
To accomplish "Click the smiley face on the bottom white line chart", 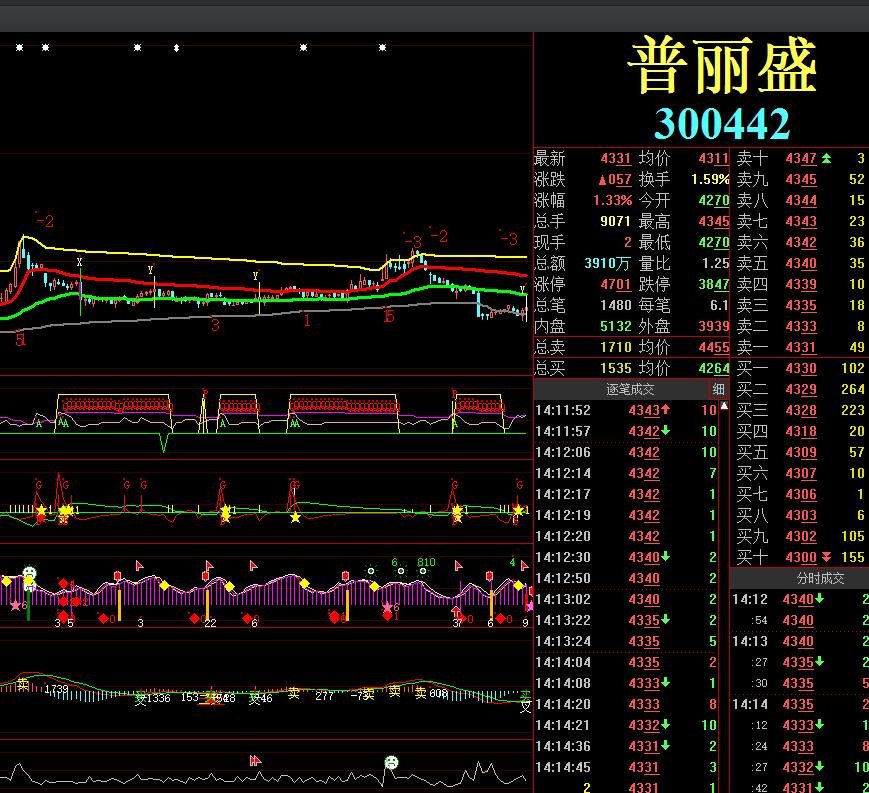I will tap(391, 762).
